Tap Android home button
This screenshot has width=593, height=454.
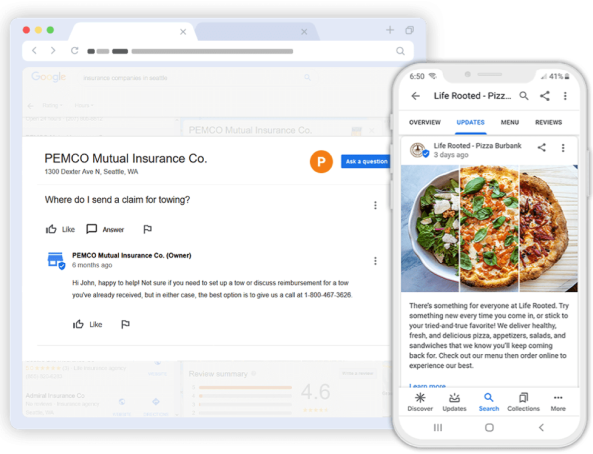(x=489, y=428)
